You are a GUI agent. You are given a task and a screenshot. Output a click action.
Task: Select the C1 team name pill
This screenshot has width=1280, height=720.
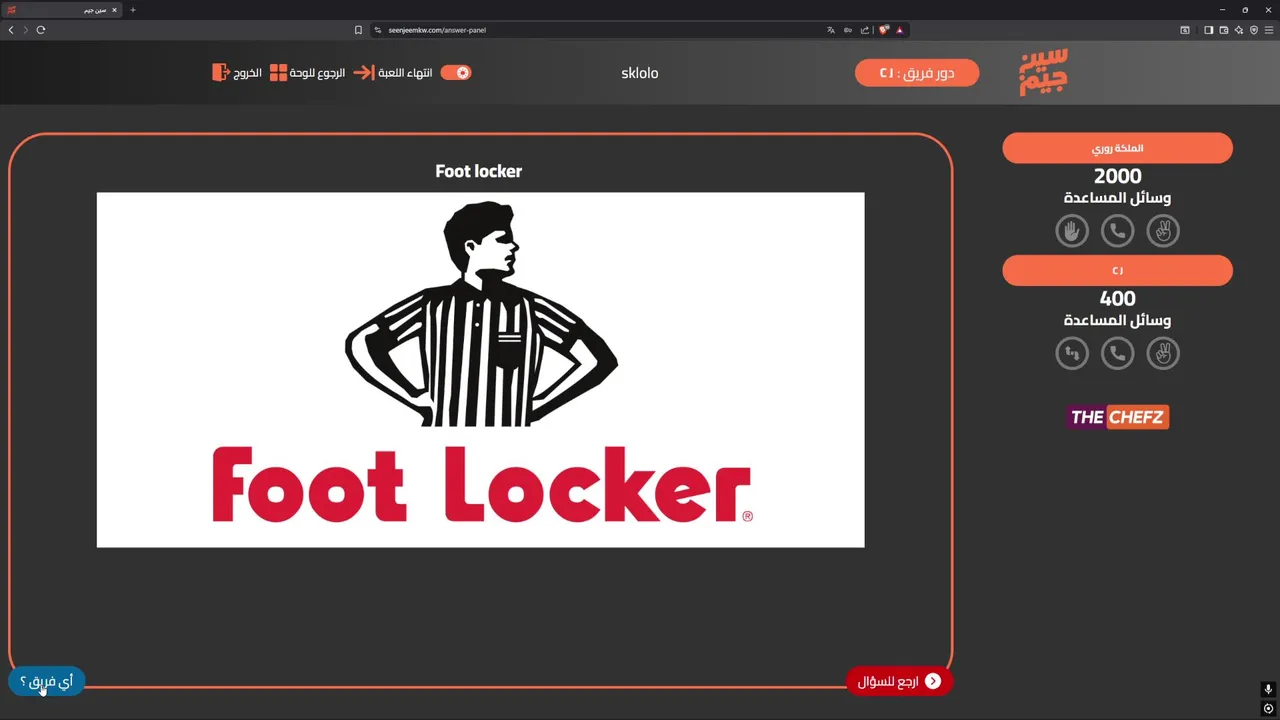coord(1117,271)
